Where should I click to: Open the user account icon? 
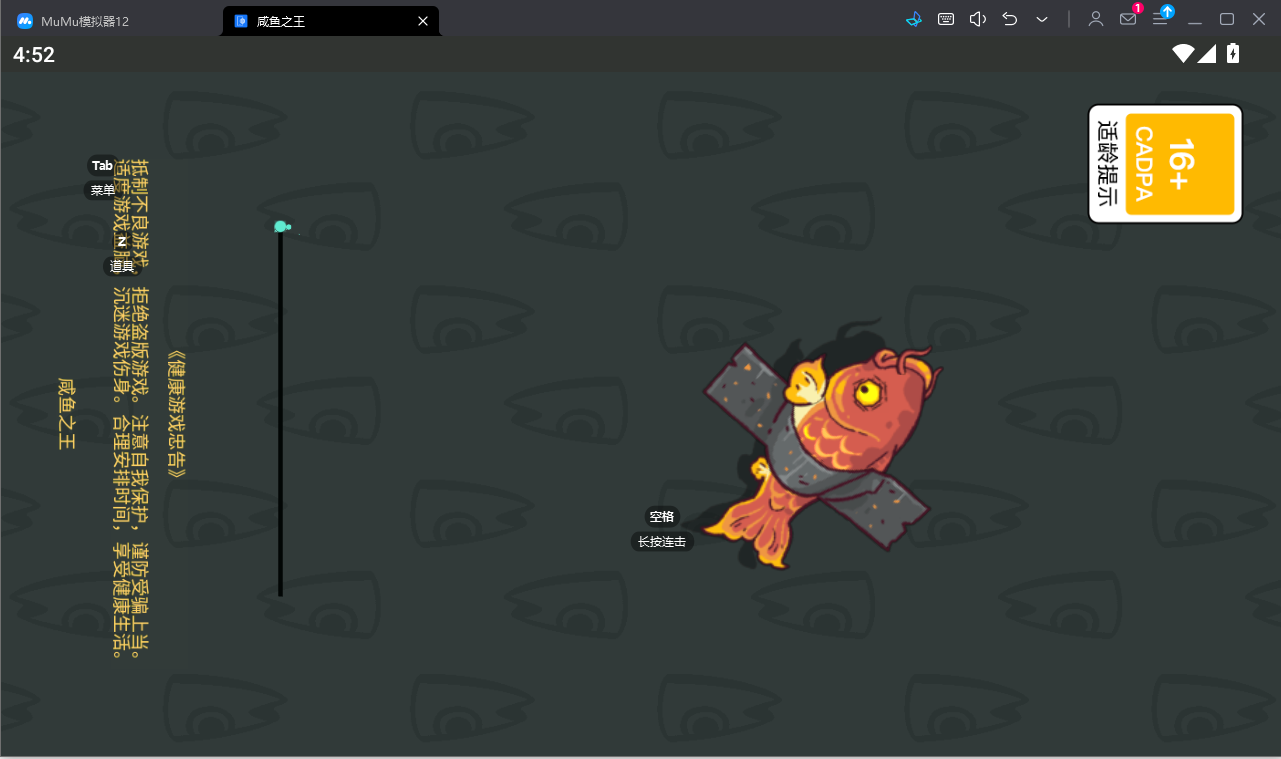click(x=1096, y=19)
